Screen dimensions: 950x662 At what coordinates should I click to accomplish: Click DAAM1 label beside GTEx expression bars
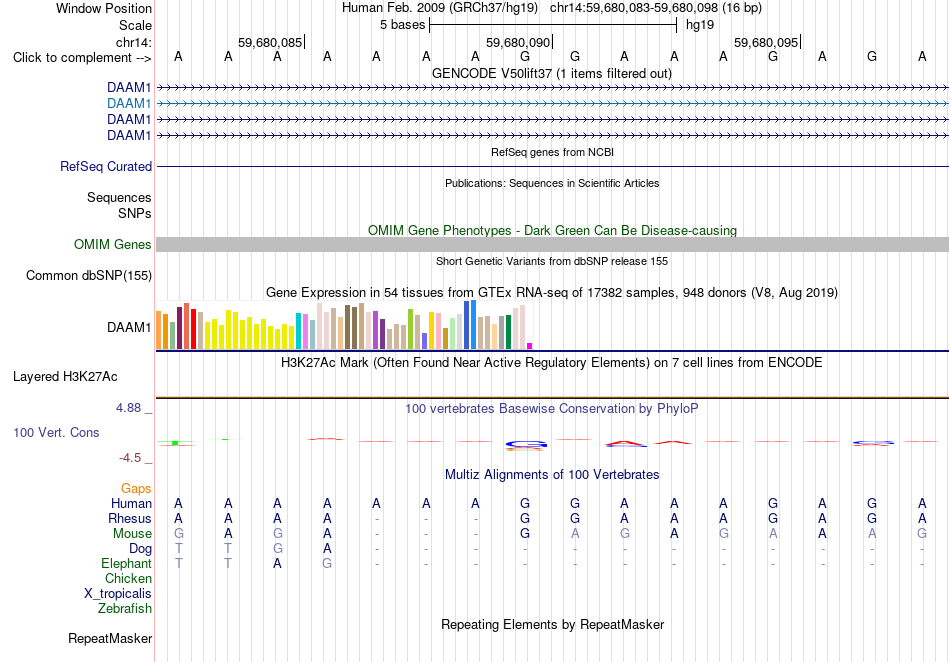129,328
